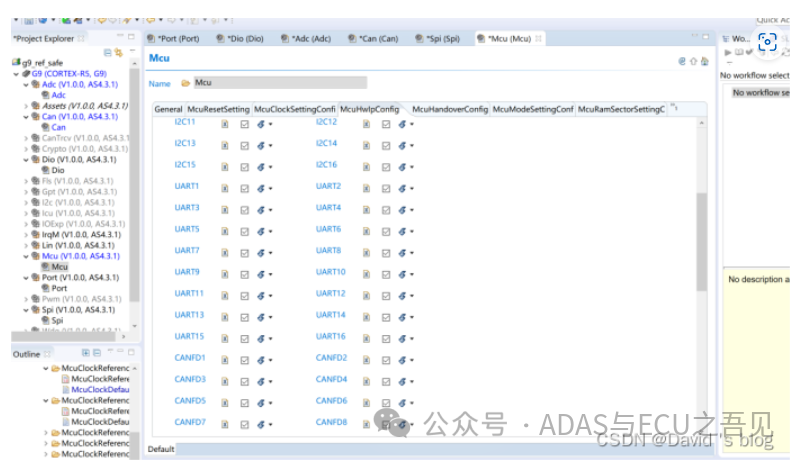Open the dropdown arrow for UART7
Viewport: 806px width, 466px height.
(x=270, y=253)
